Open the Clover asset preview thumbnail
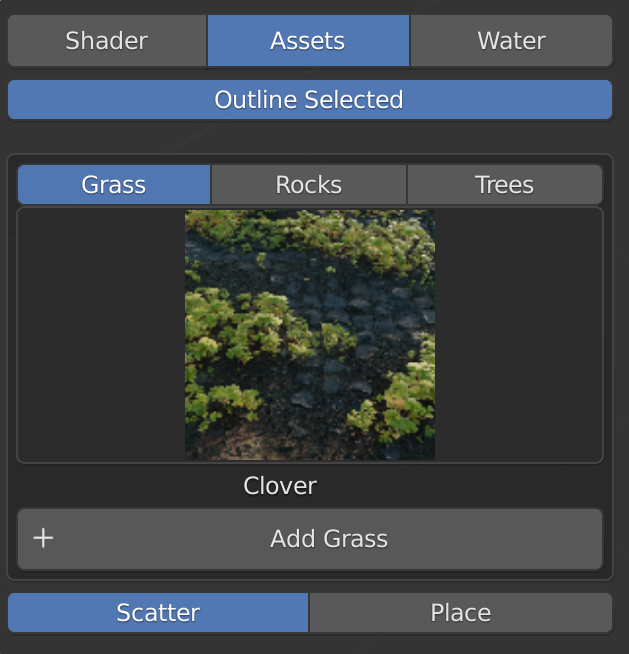 (310, 335)
